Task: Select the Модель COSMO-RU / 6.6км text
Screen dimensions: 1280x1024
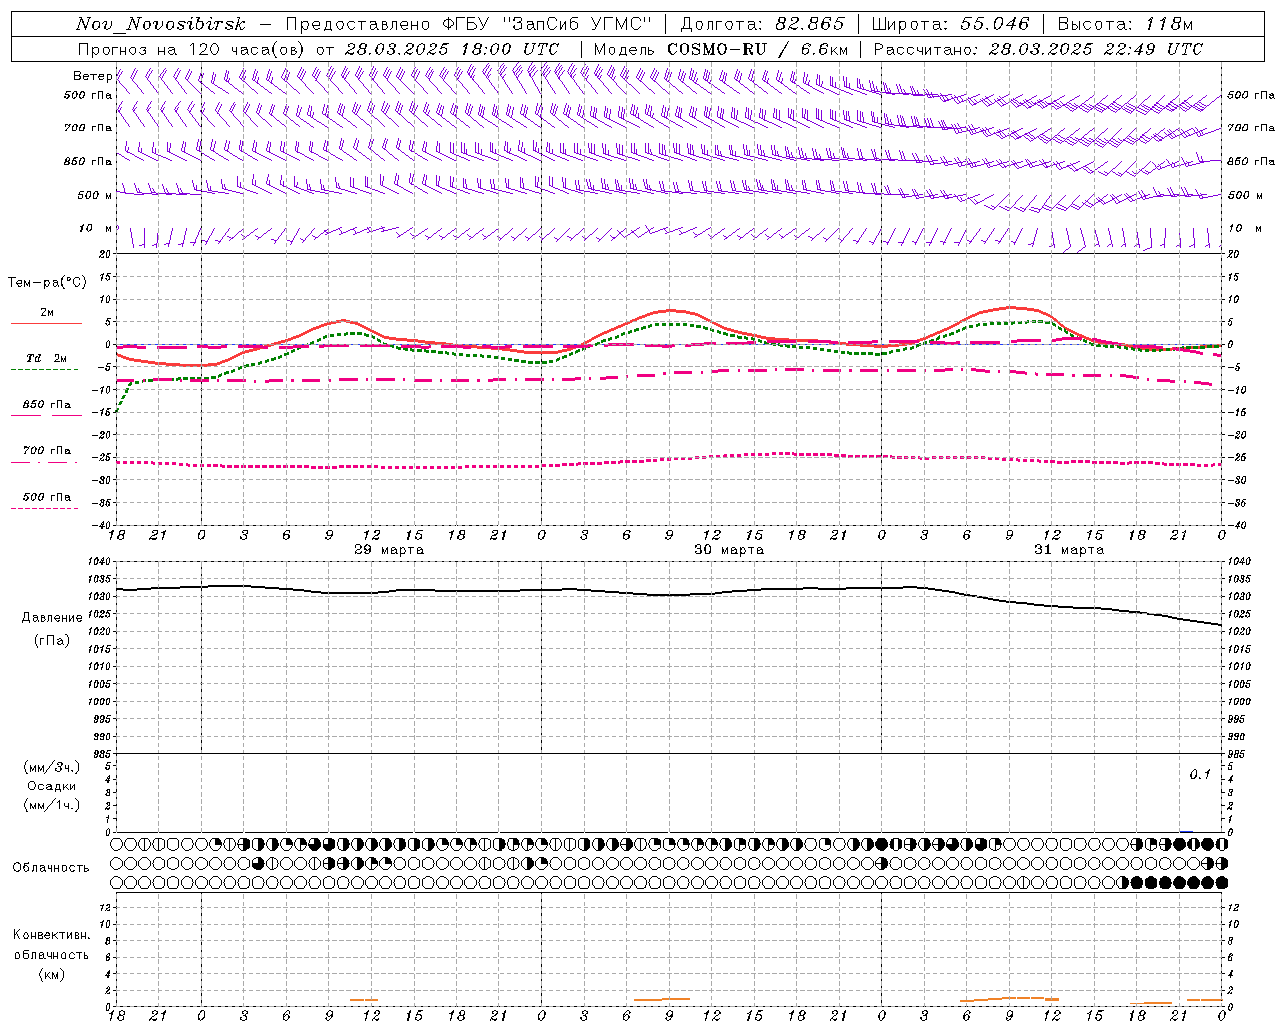Action: click(721, 49)
